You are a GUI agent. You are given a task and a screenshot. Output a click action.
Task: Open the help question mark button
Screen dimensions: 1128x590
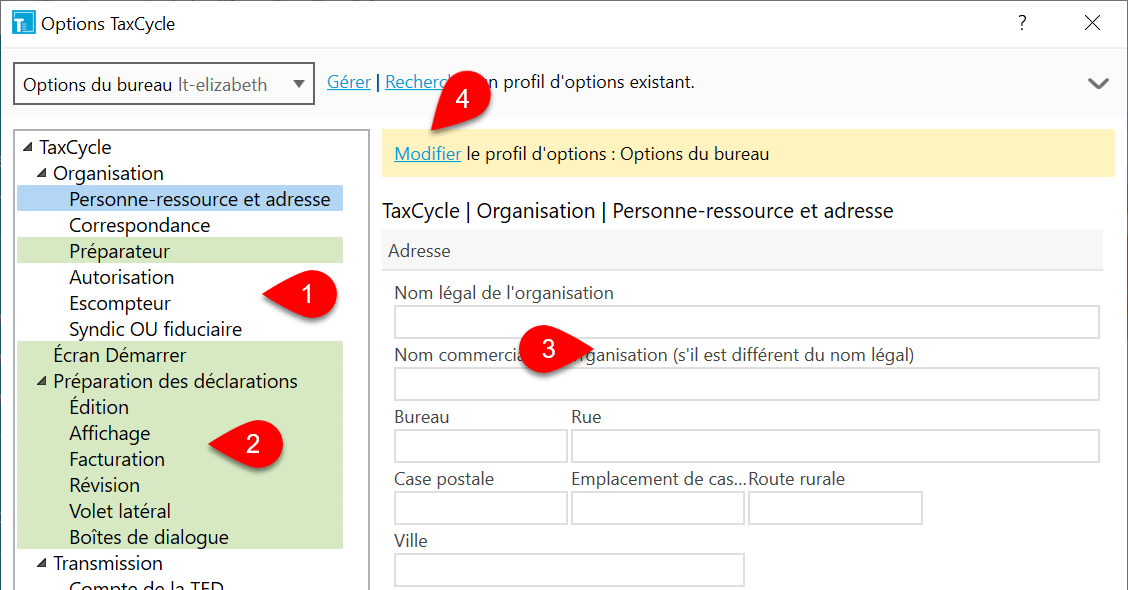1022,23
